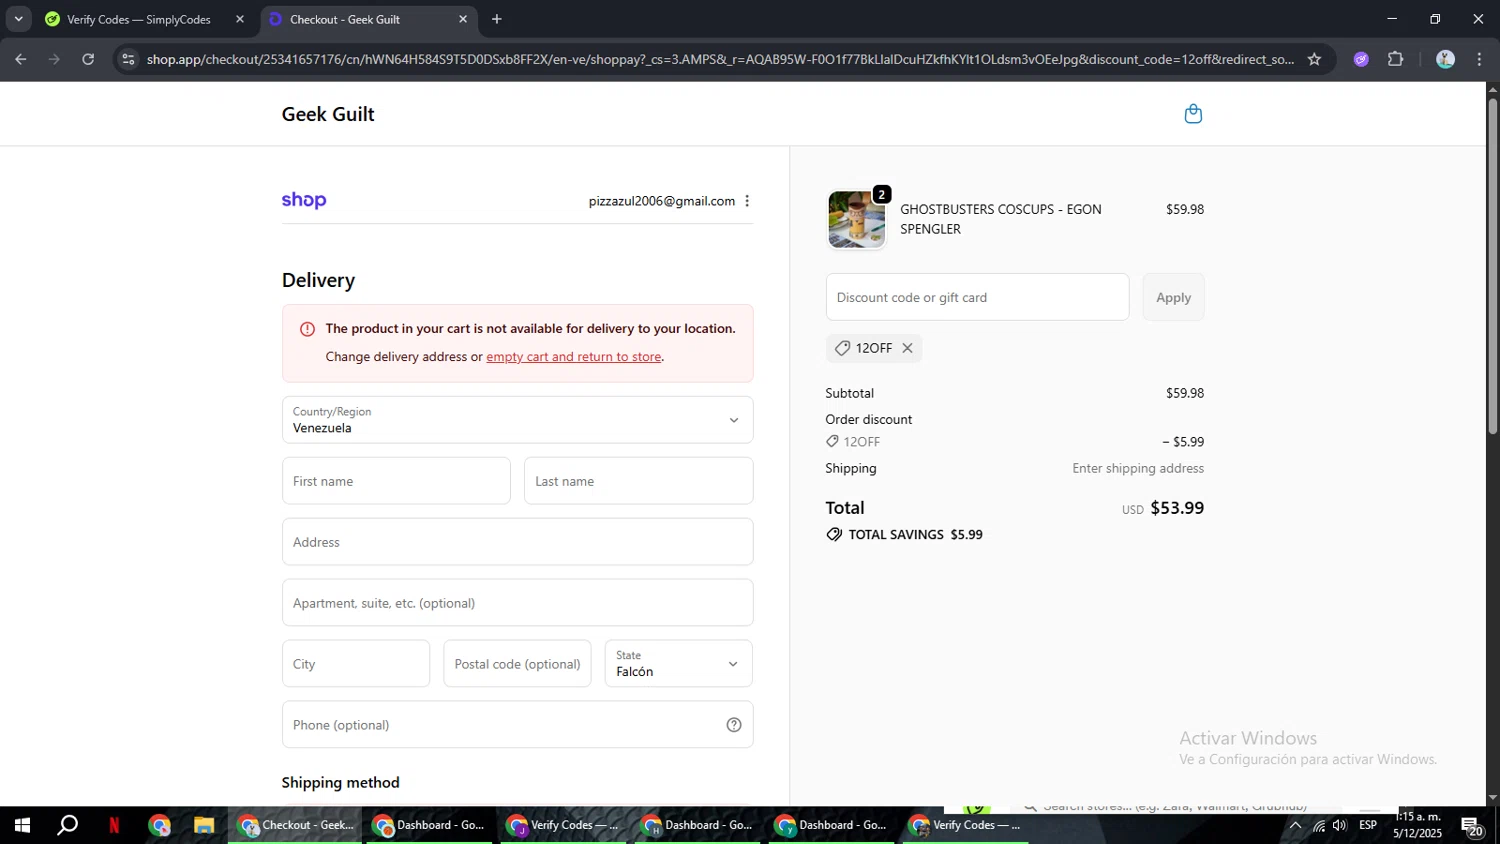This screenshot has width=1500, height=844.
Task: Click the phone field help icon
Action: click(x=734, y=725)
